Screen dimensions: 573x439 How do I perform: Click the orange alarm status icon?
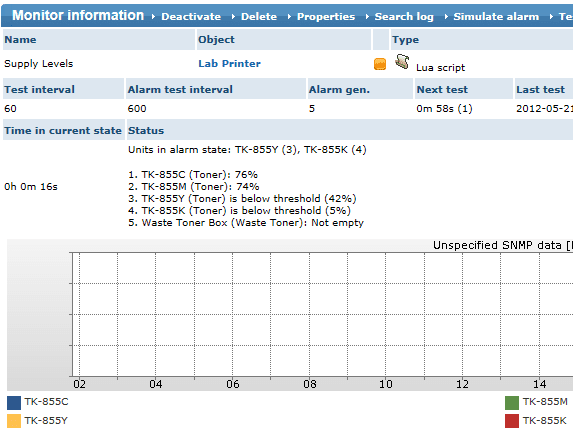pos(380,64)
